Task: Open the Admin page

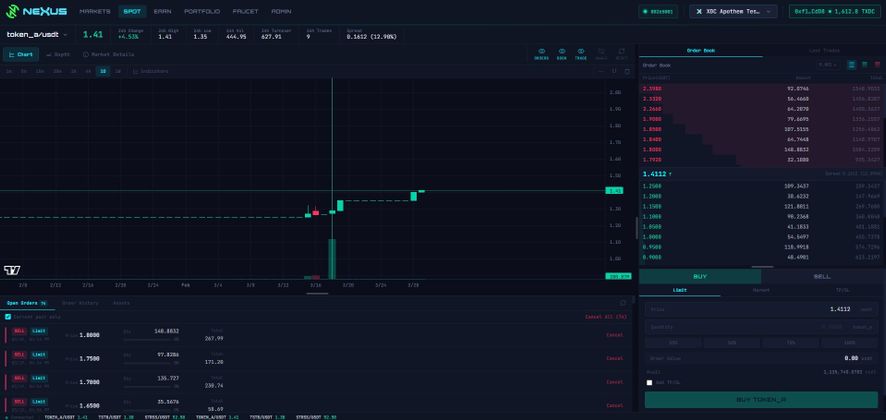Action: [281, 11]
